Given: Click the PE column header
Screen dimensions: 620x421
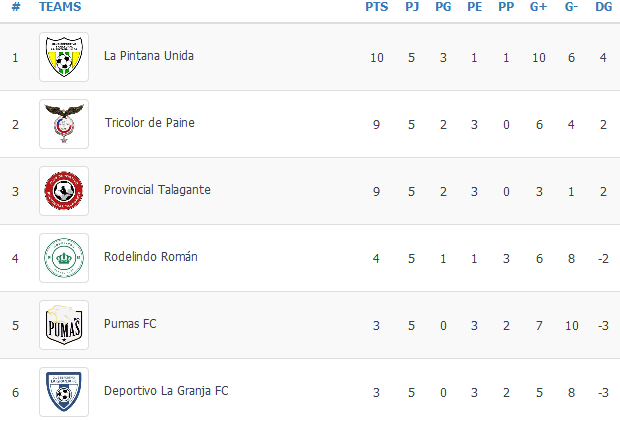Looking at the screenshot, I should (x=474, y=7).
